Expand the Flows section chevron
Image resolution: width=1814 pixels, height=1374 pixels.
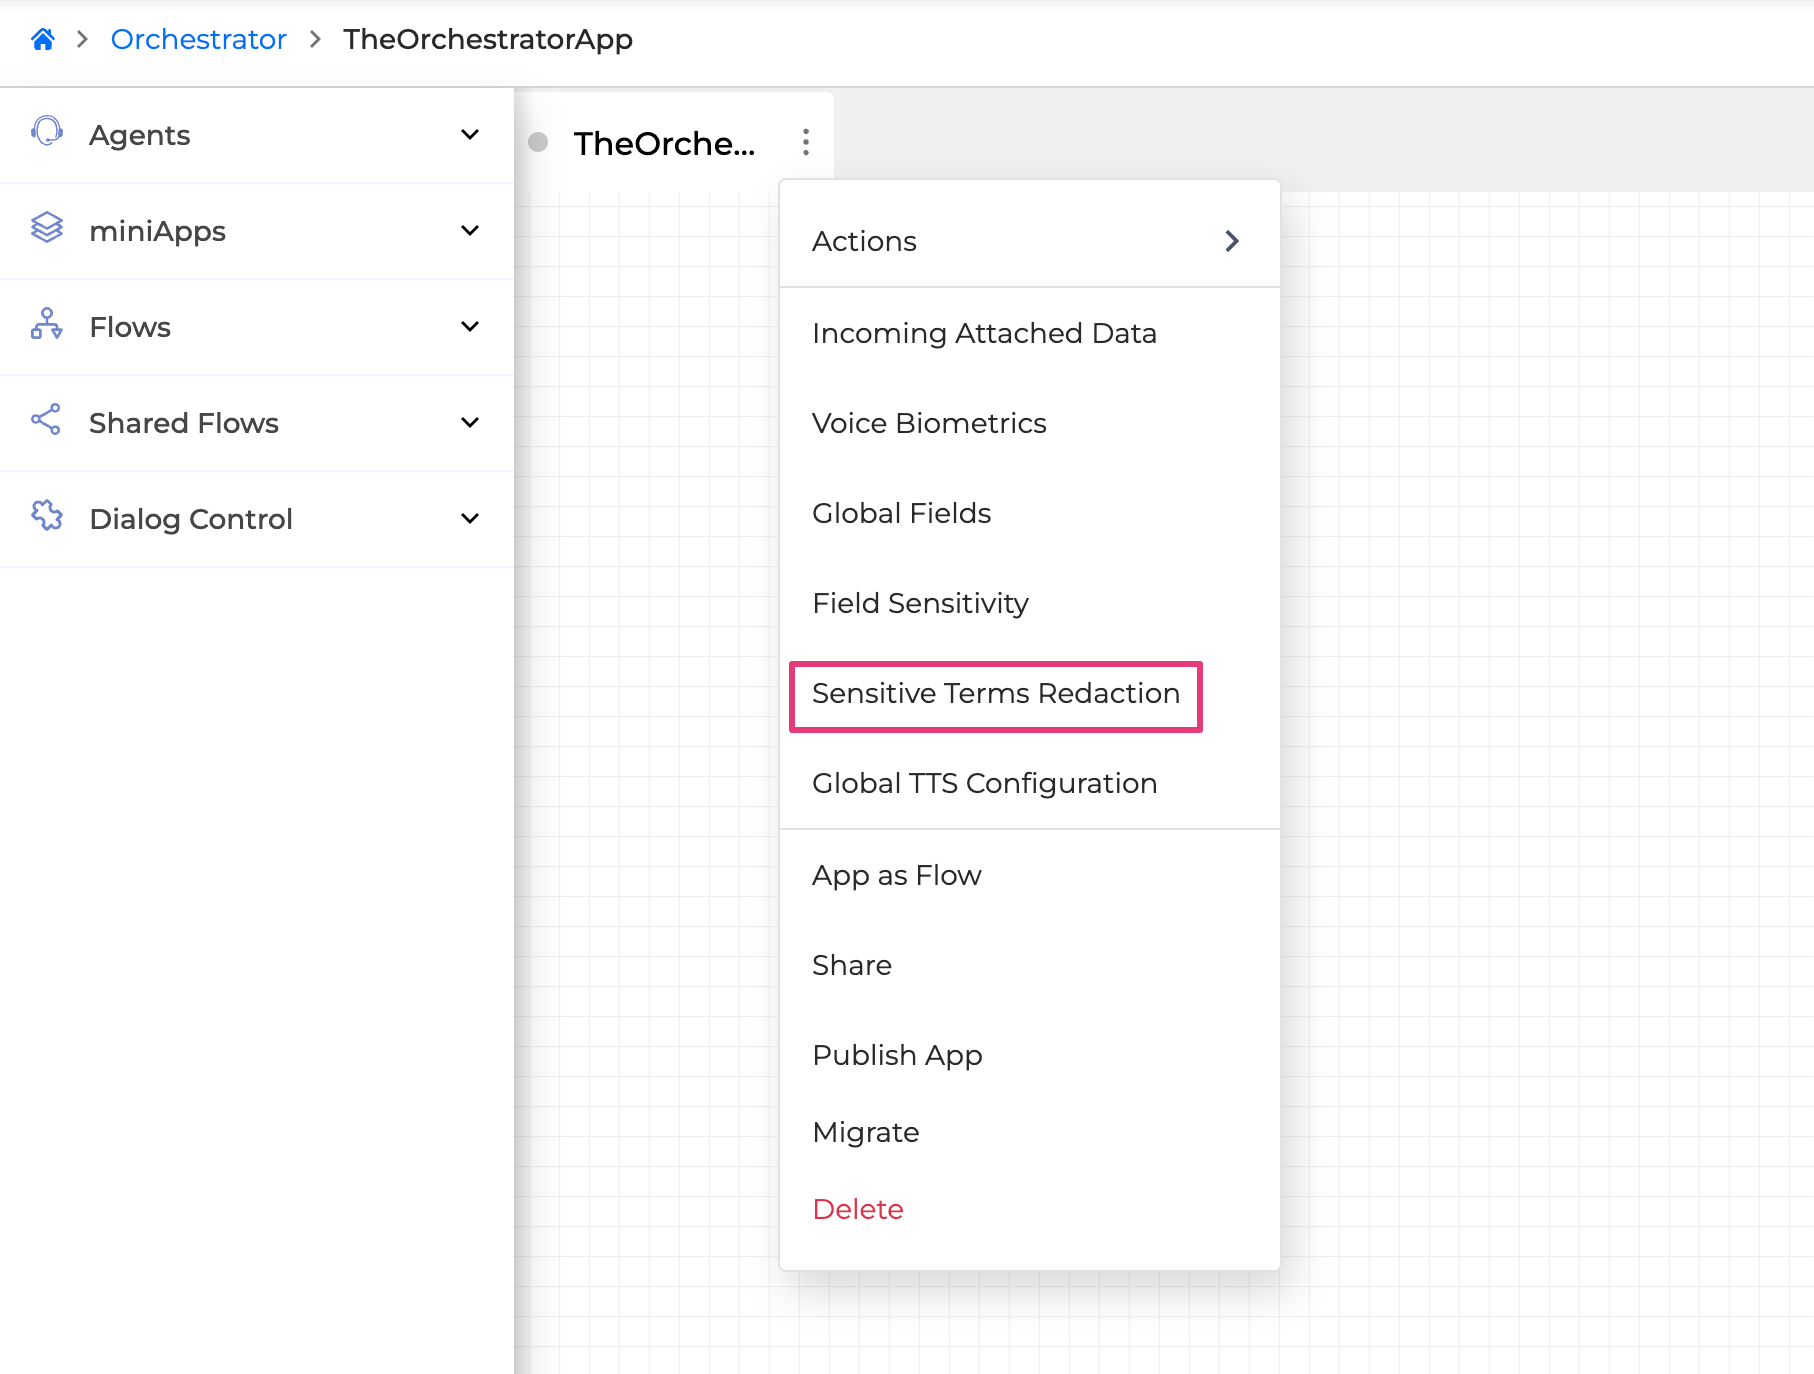(x=470, y=327)
